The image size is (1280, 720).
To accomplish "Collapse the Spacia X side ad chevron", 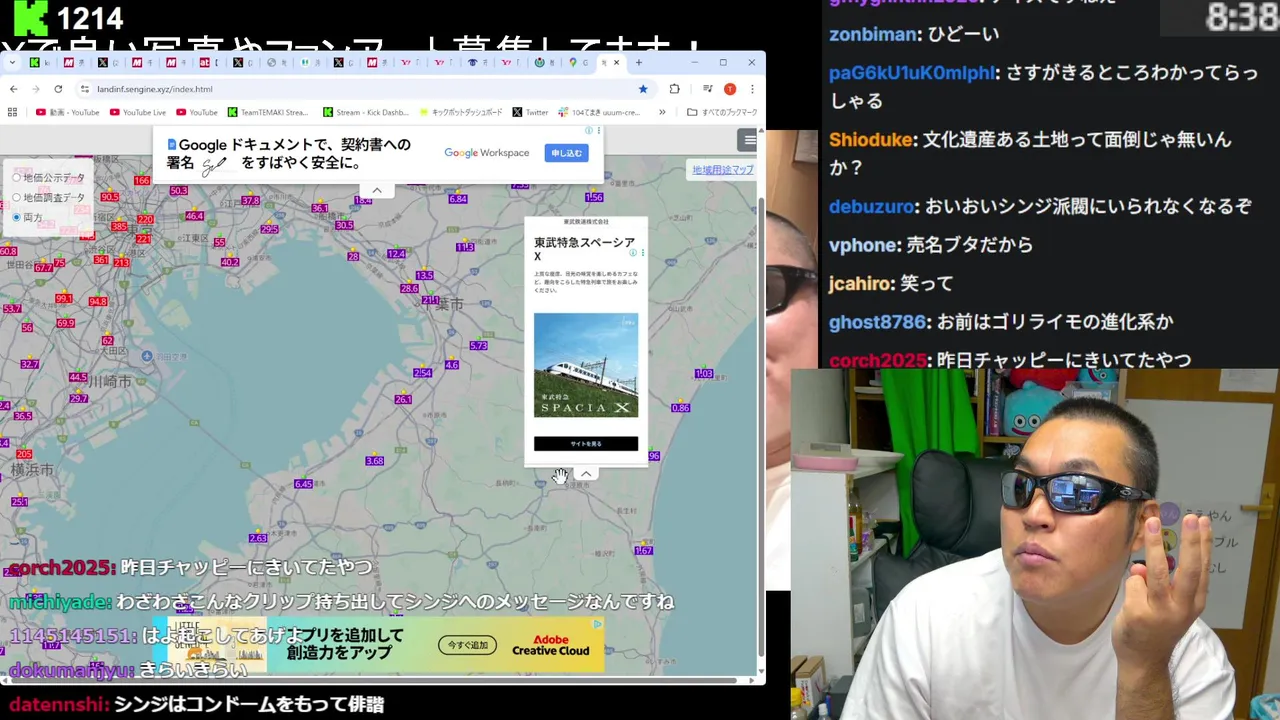I will coord(586,474).
